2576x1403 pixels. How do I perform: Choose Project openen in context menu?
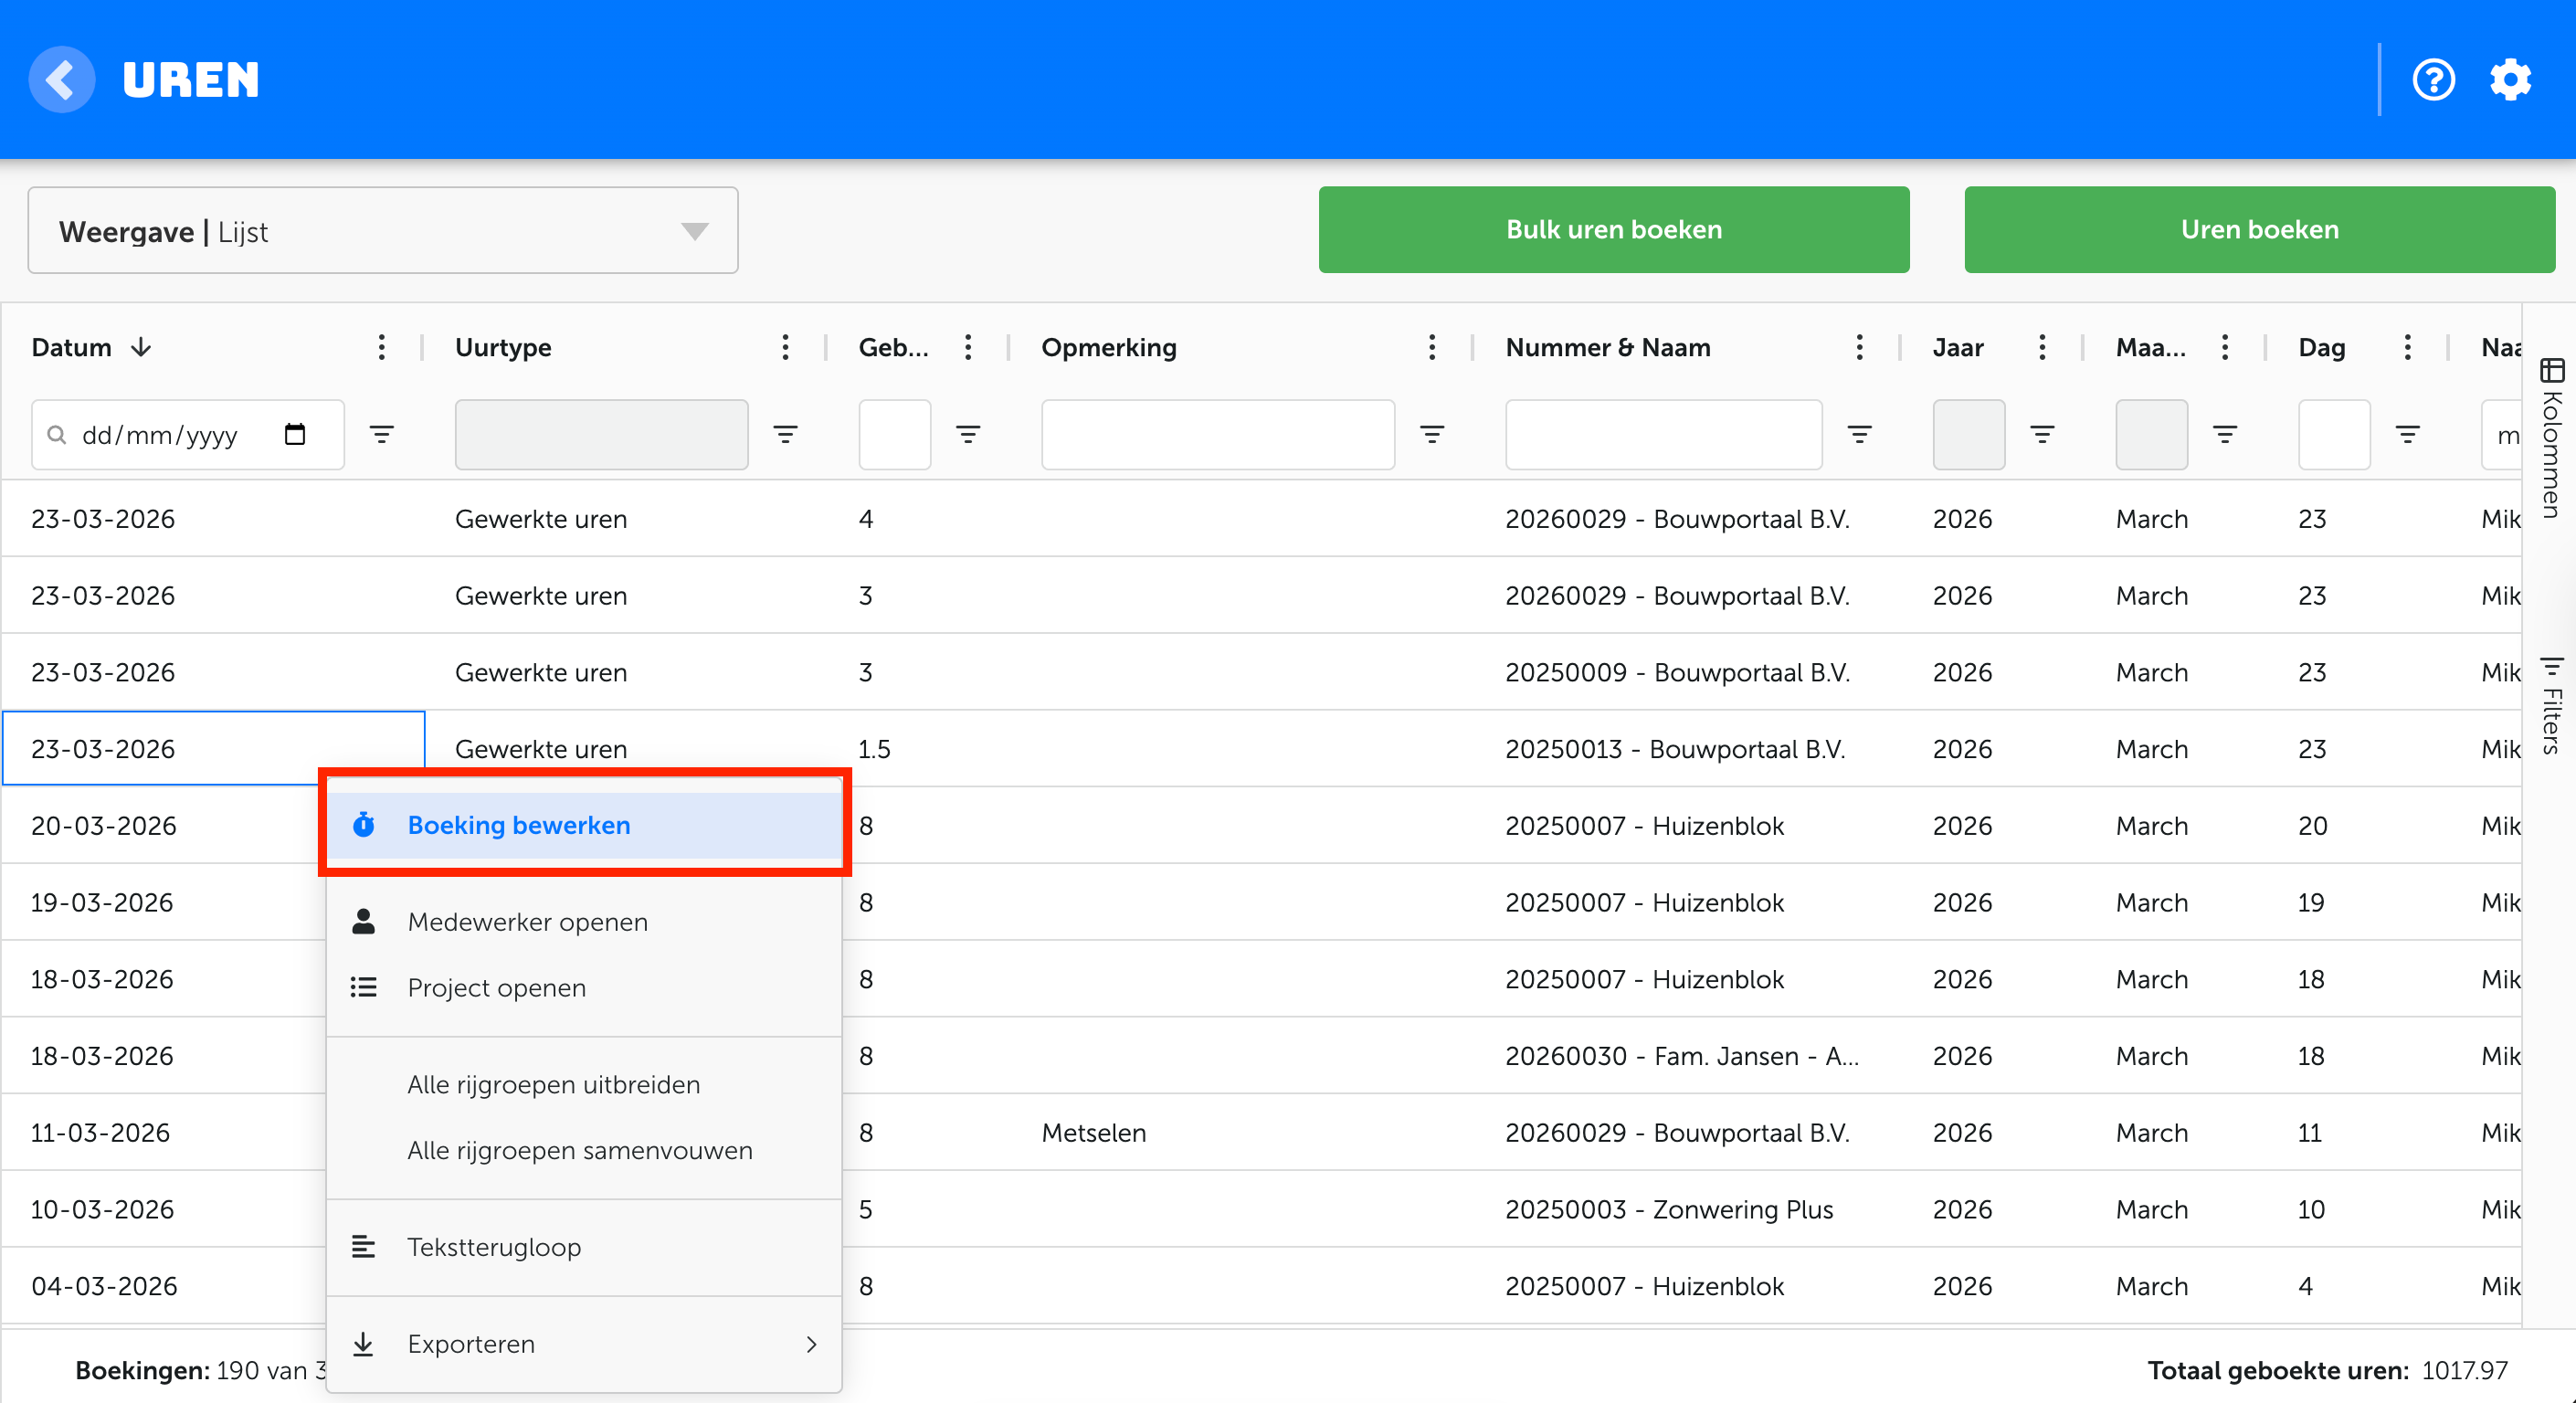click(x=584, y=988)
